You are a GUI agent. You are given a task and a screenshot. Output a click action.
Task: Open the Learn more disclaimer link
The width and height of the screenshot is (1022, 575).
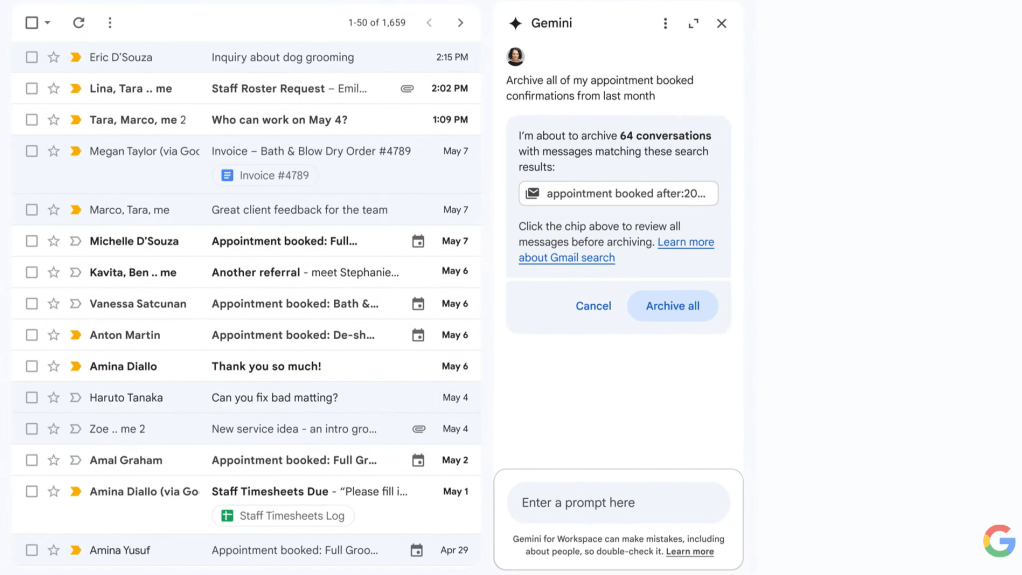(690, 552)
